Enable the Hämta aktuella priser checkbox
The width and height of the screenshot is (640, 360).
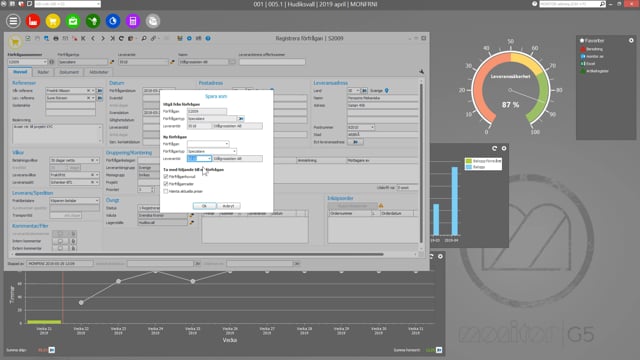point(166,191)
